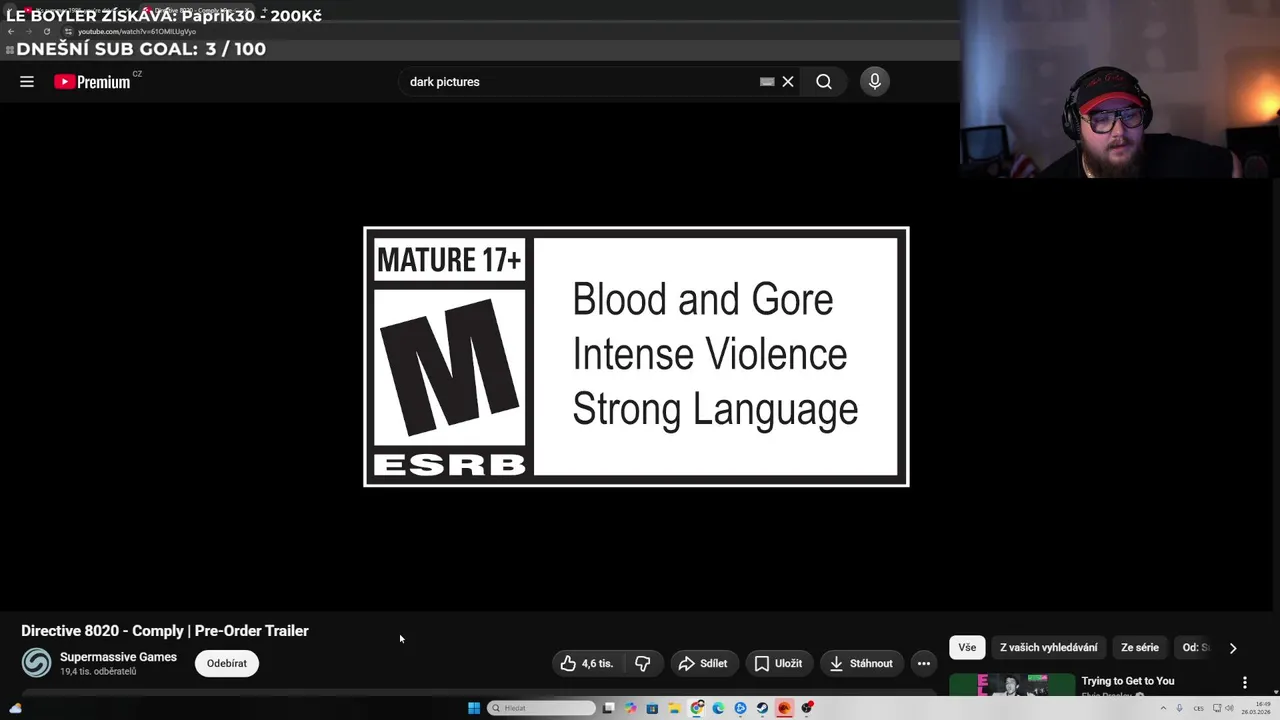Open the tray microphone indicator
Image resolution: width=1280 pixels, height=720 pixels.
pyautogui.click(x=1179, y=708)
